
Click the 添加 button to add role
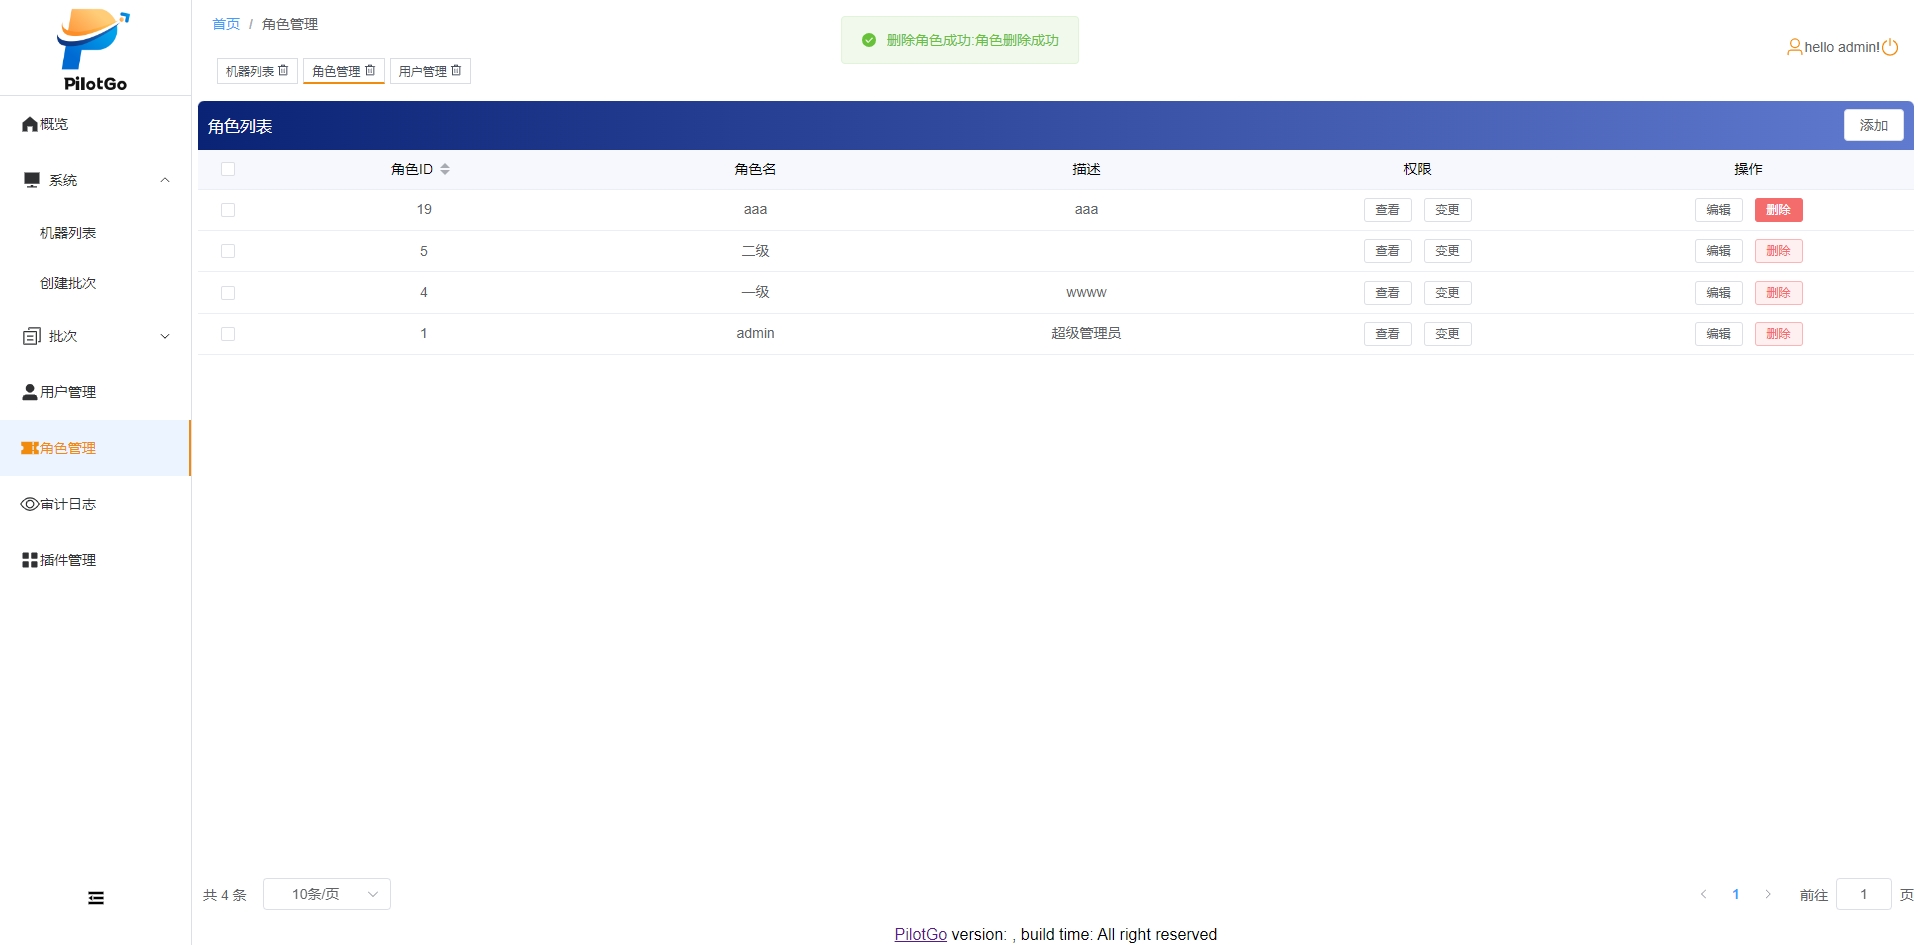(x=1873, y=125)
